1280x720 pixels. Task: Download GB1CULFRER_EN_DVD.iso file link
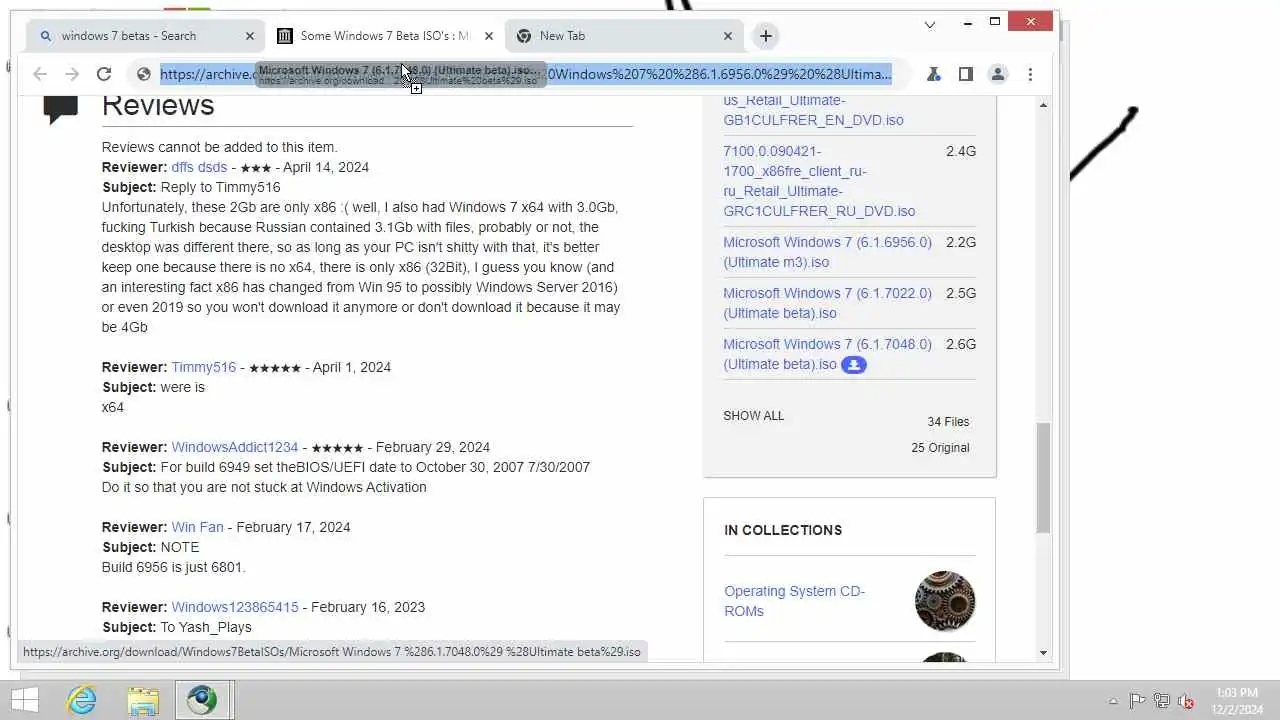tap(813, 110)
